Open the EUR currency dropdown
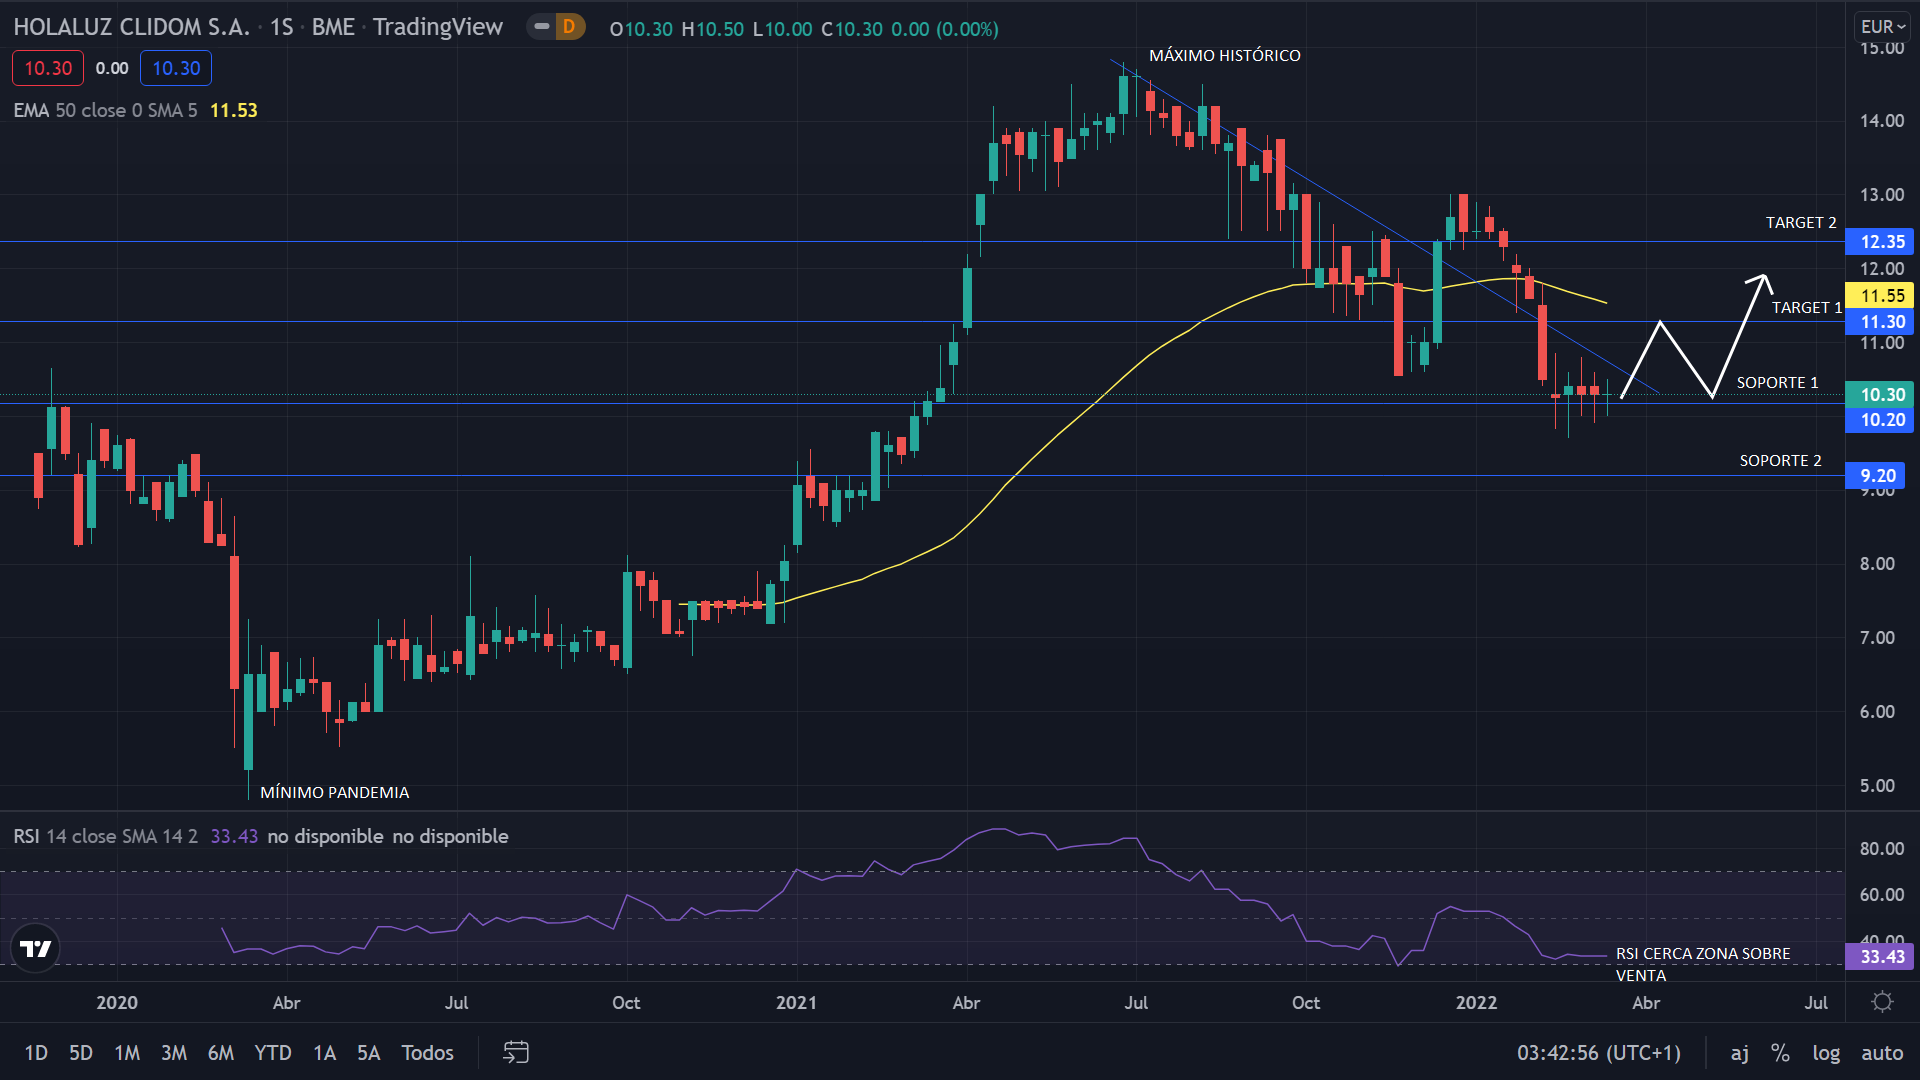Image resolution: width=1920 pixels, height=1080 pixels. coord(1882,27)
